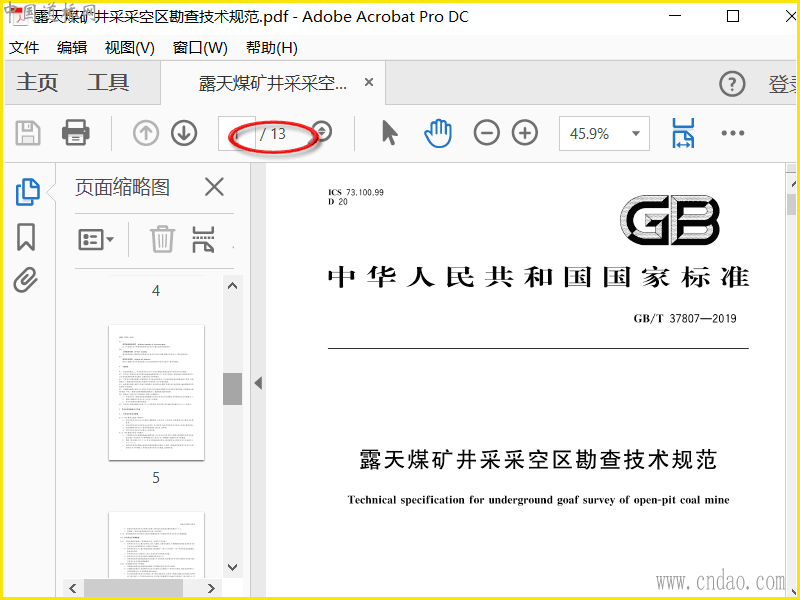This screenshot has height=600, width=800.
Task: Select page 6 thumbnail below number 5
Action: tap(156, 545)
